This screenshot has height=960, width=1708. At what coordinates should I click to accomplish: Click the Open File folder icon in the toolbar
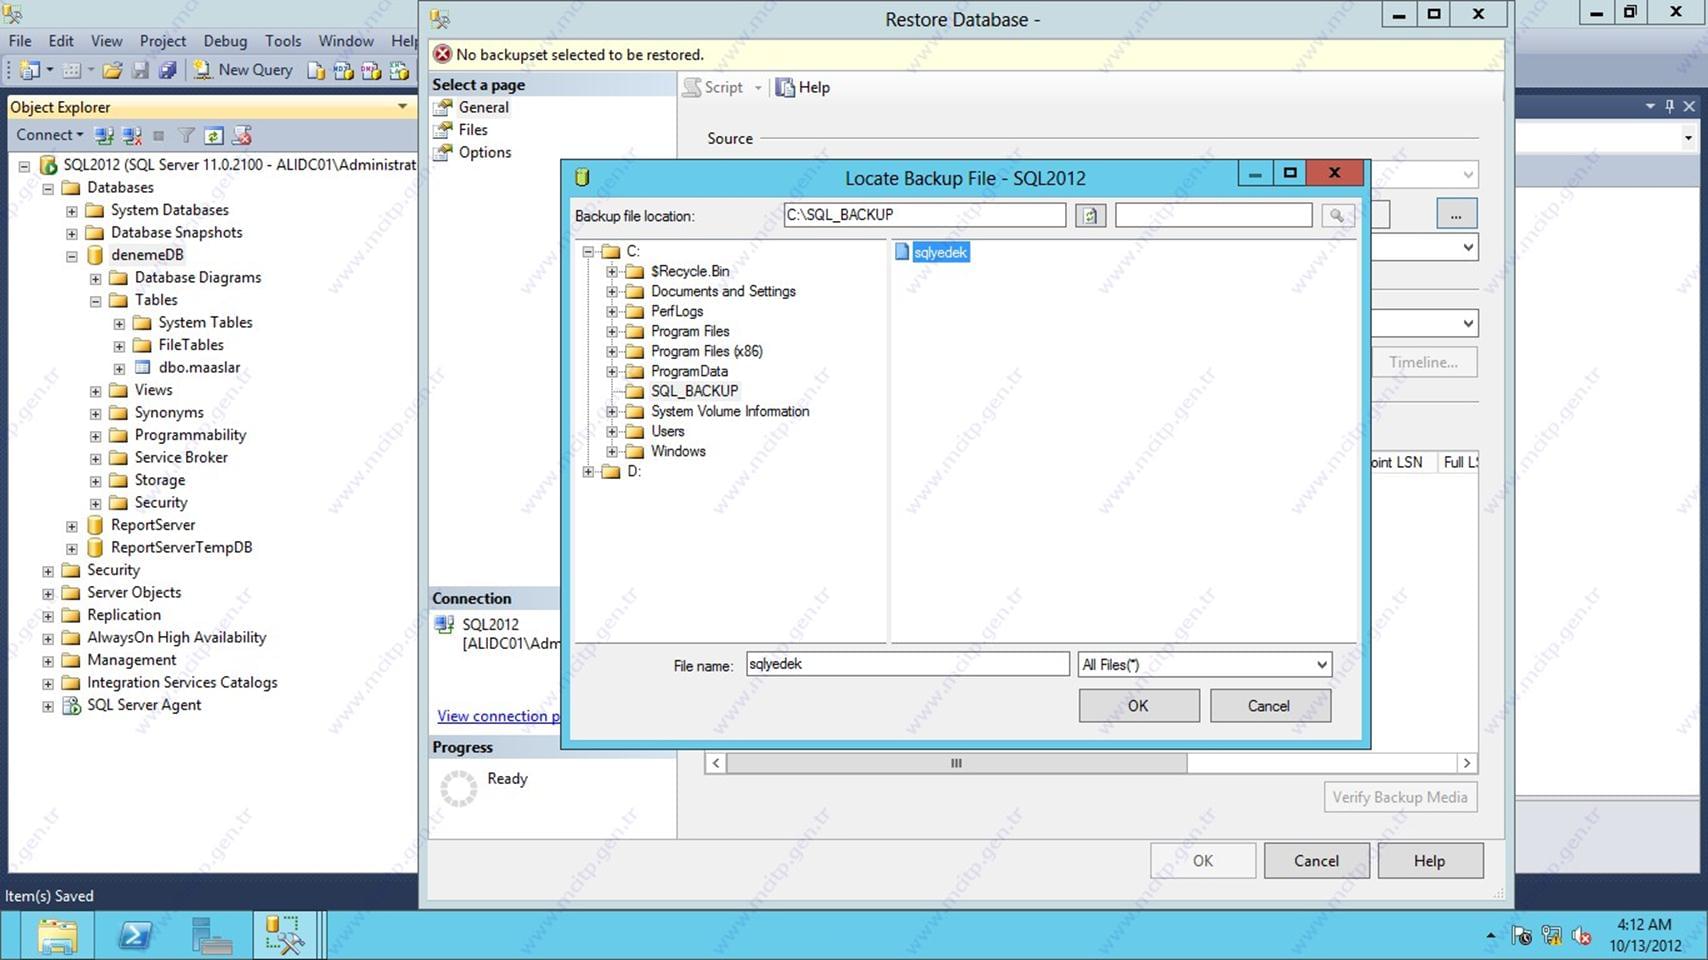112,70
